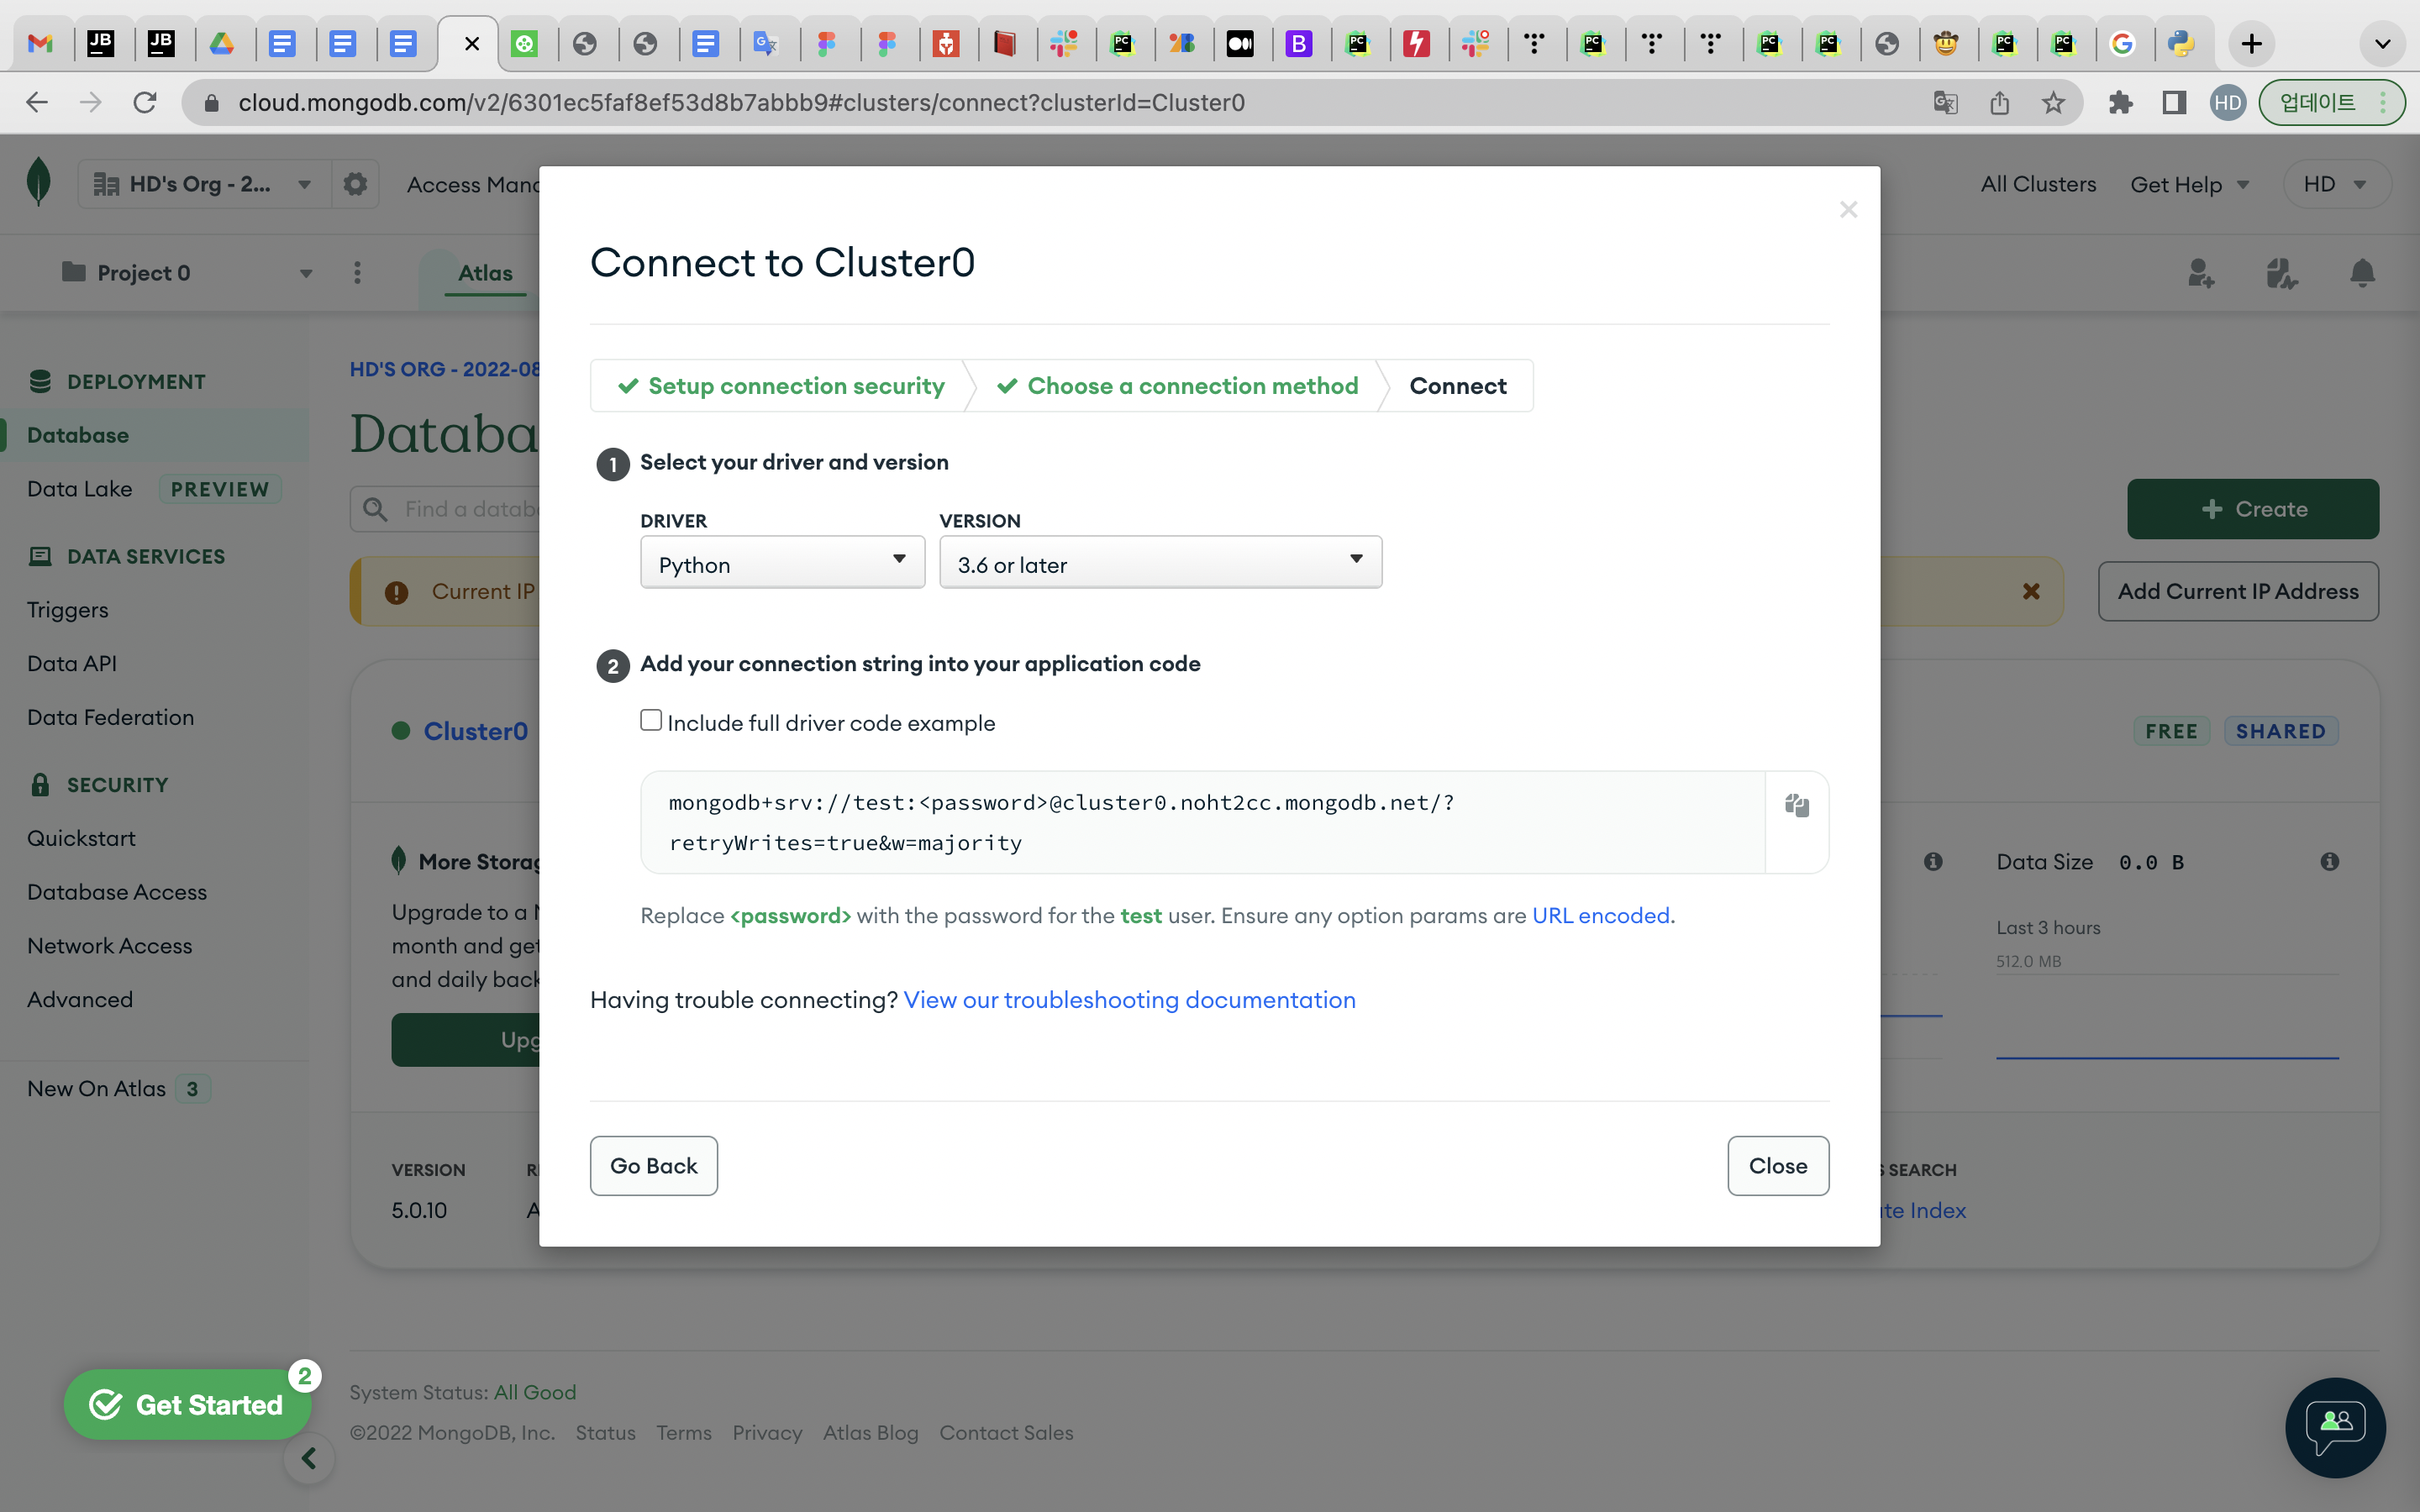
Task: Toggle the browser side panel icon
Action: coord(2174,102)
